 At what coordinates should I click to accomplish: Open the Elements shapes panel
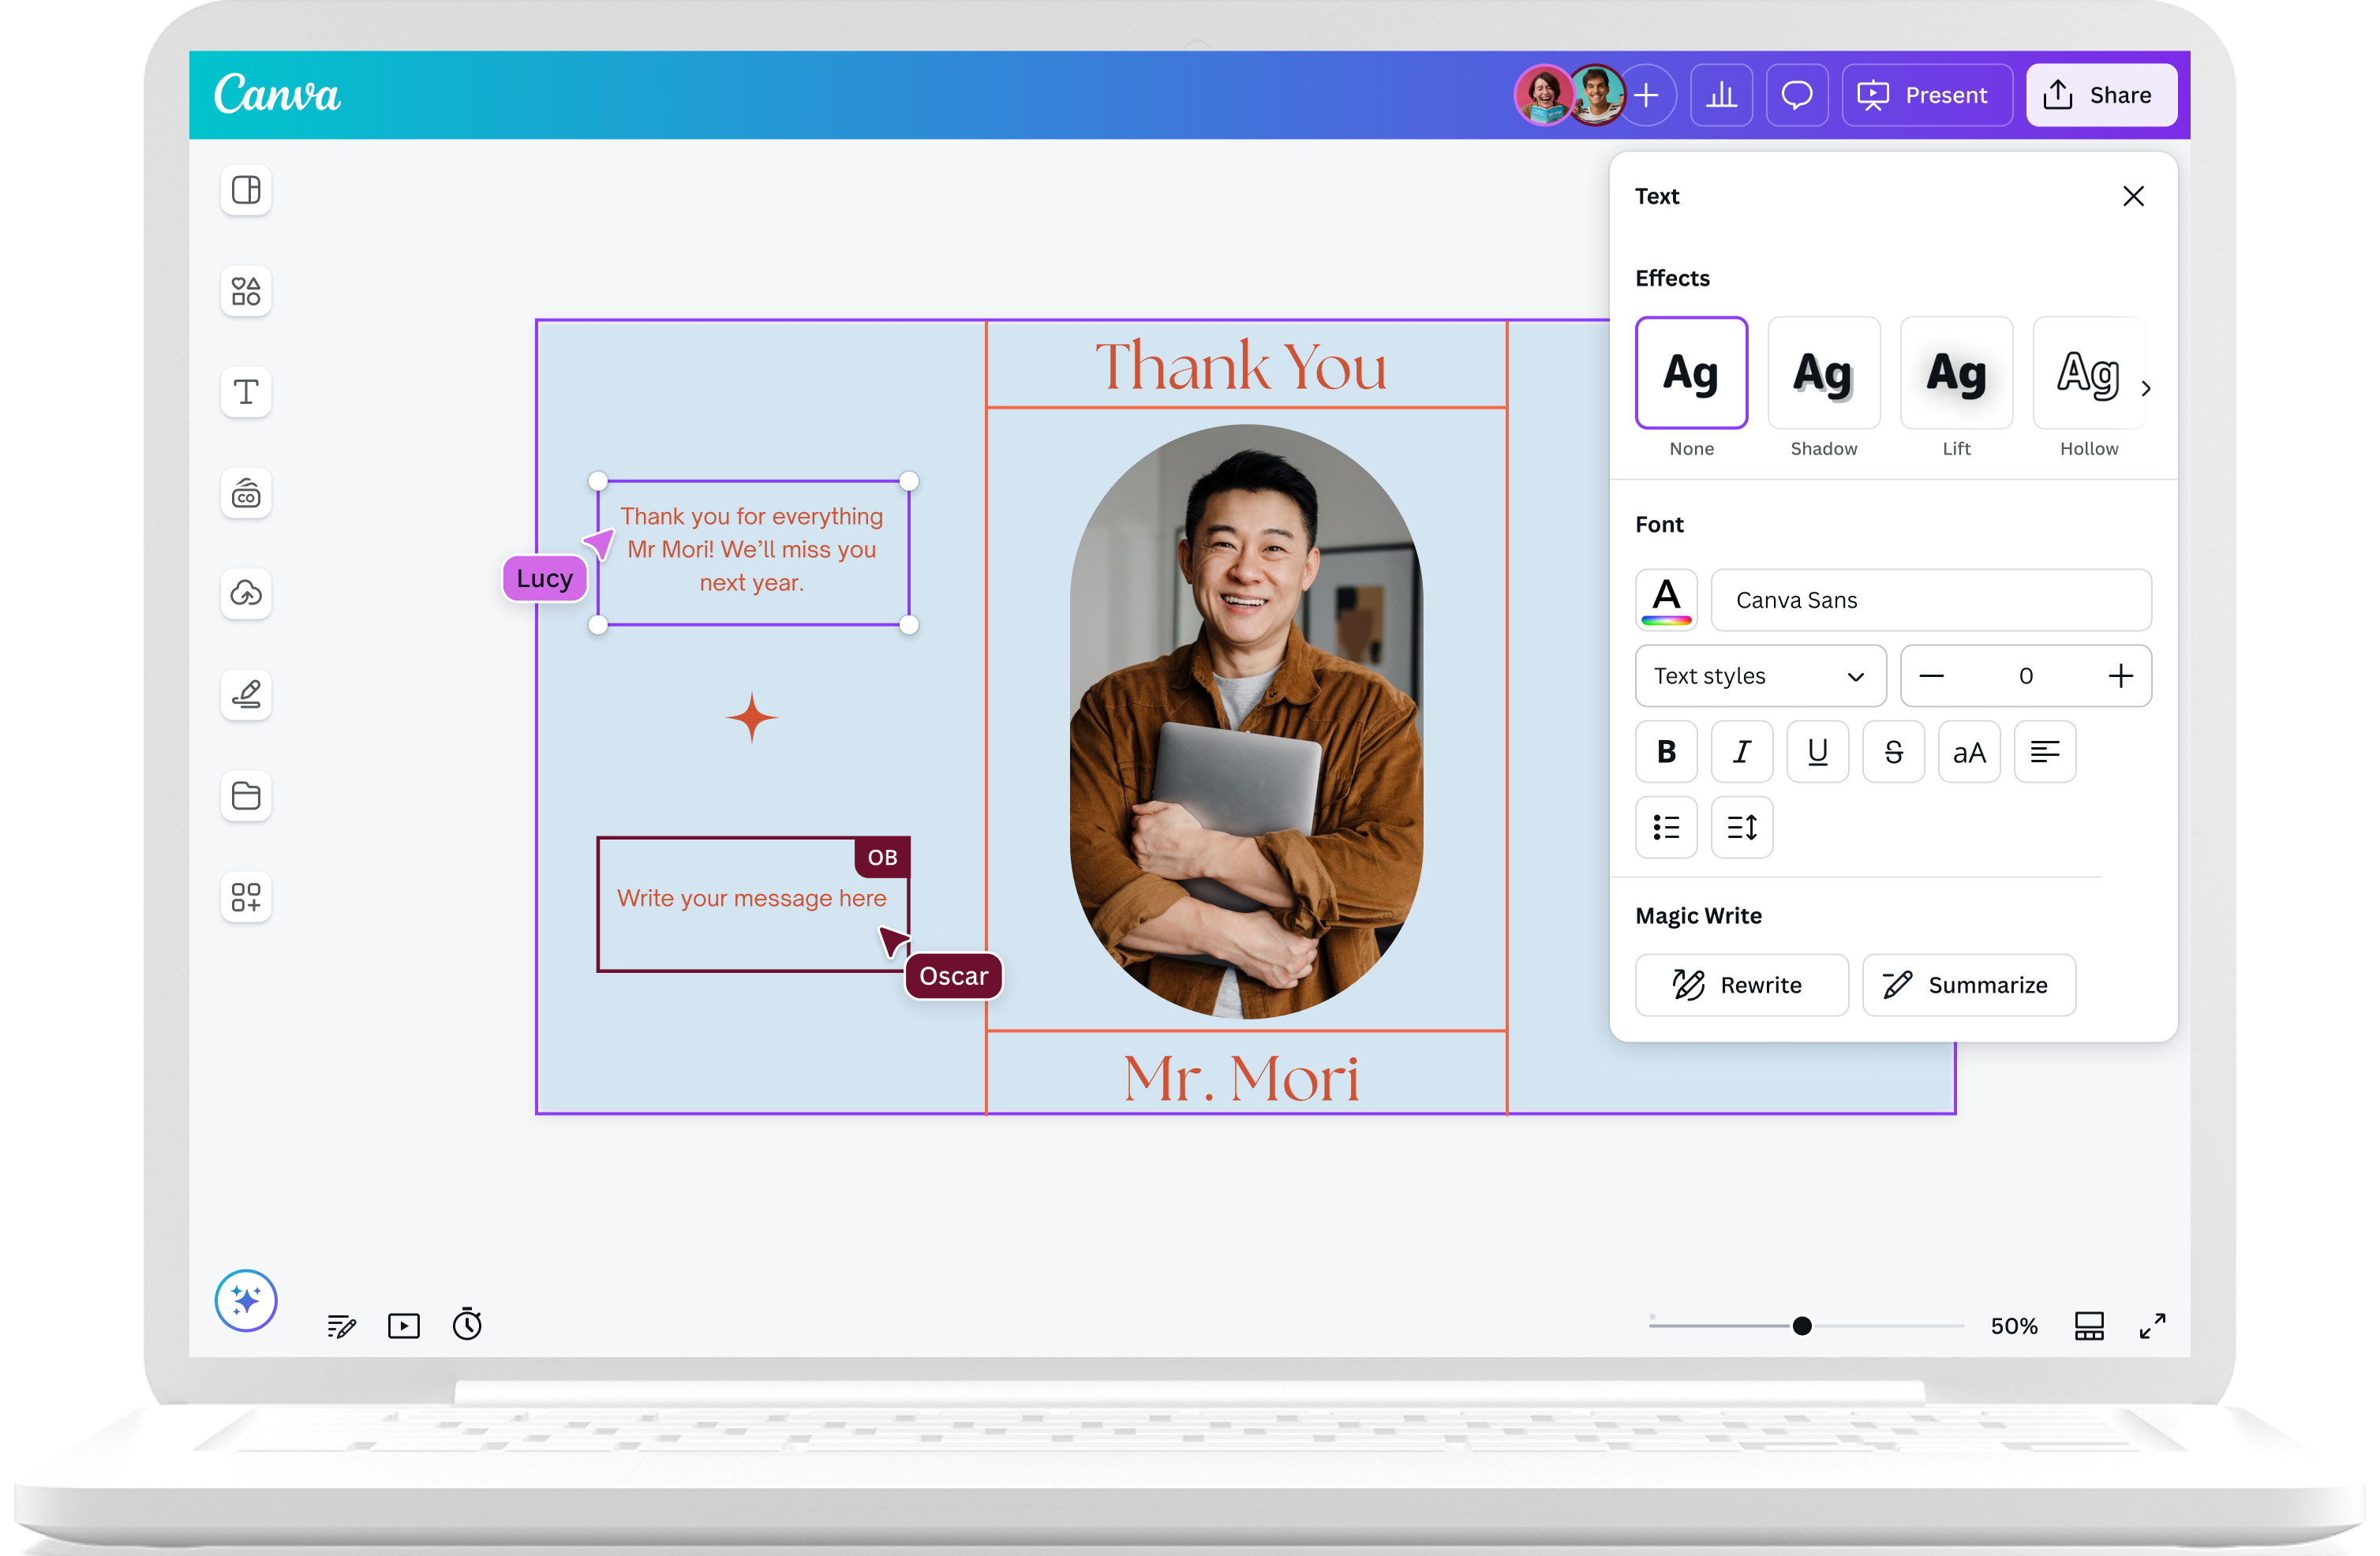tap(246, 291)
